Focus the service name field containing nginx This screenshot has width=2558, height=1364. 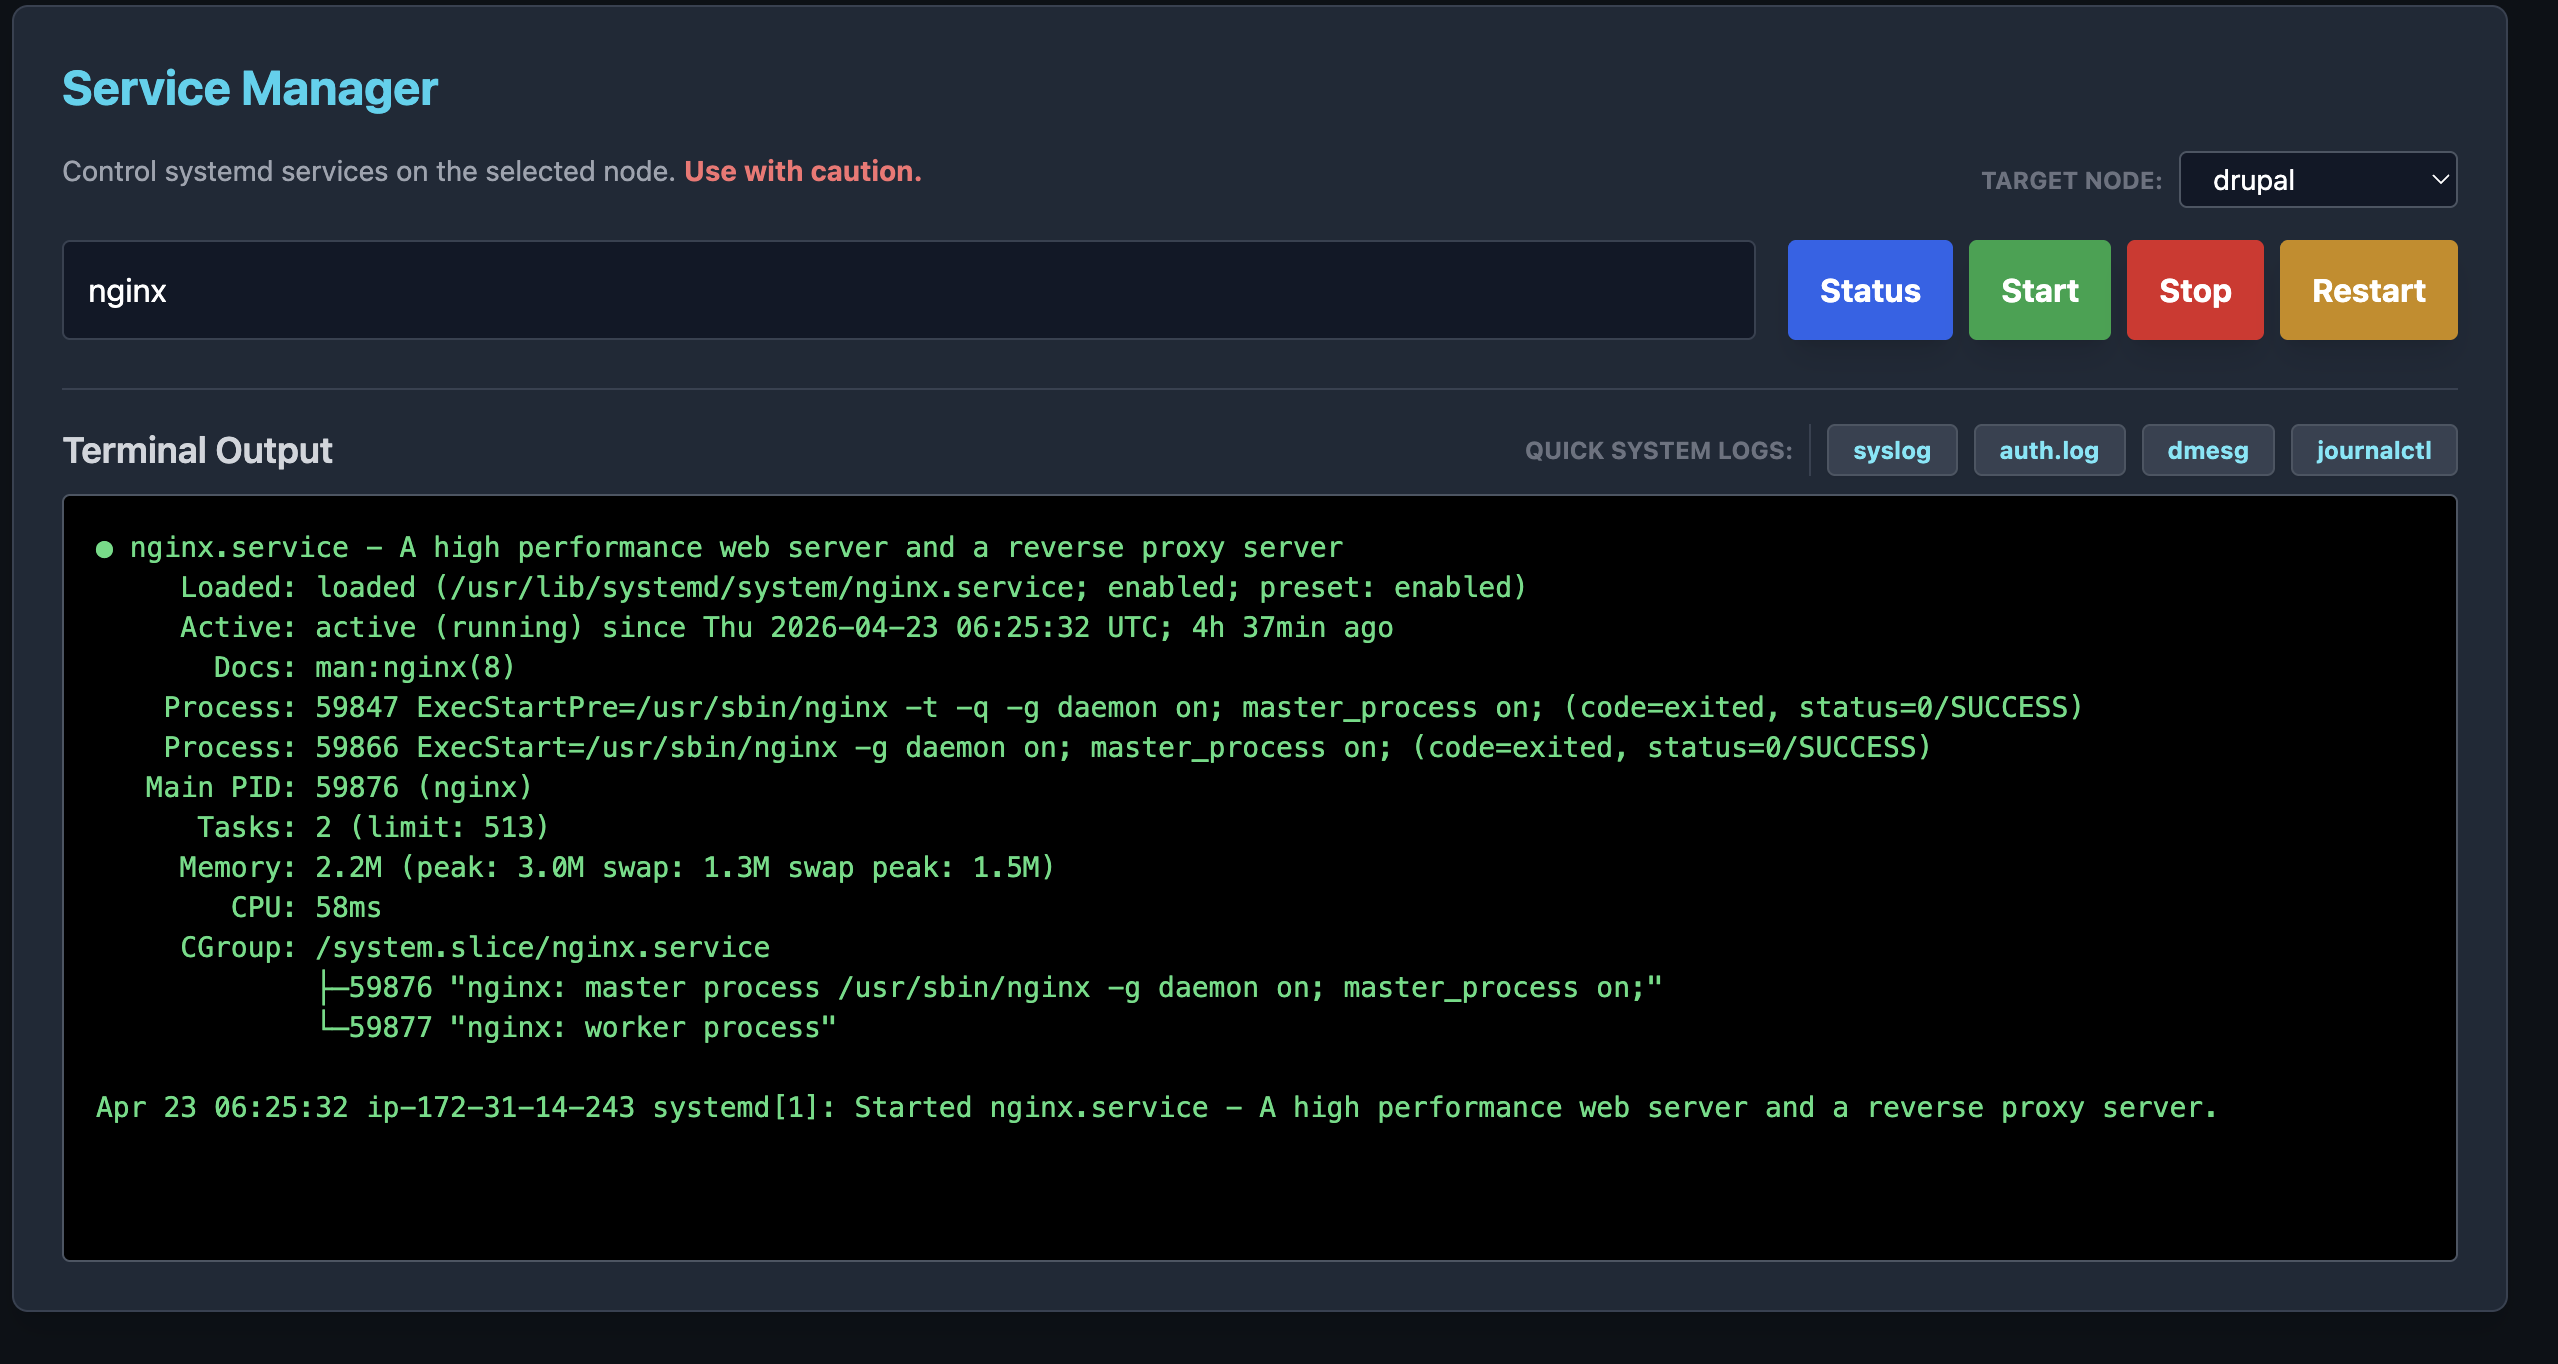tap(908, 290)
